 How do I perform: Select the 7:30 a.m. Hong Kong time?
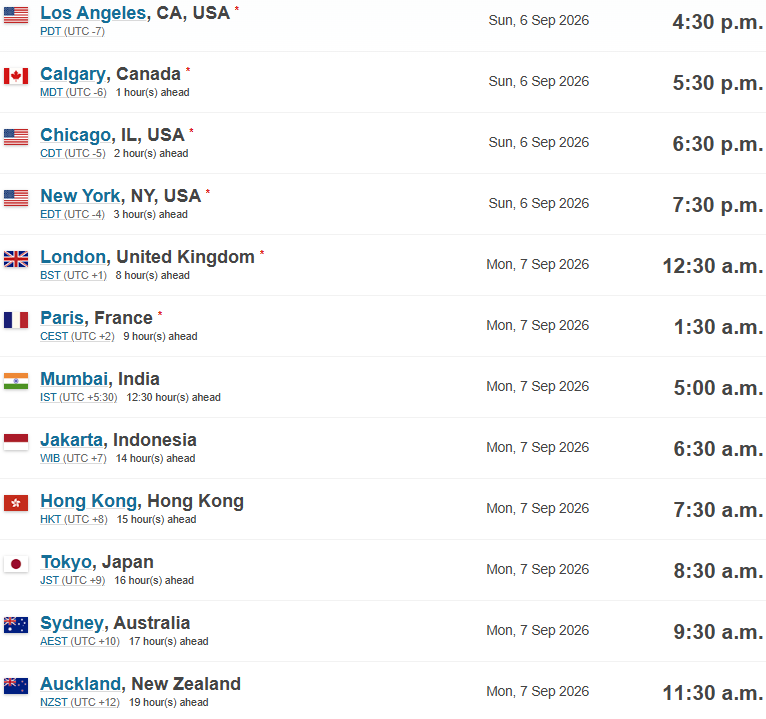718,510
